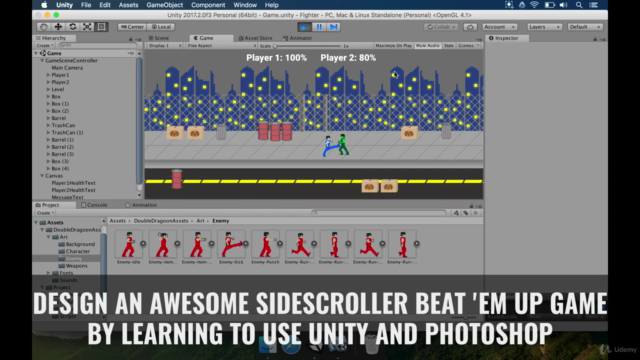
Task: Select Main Camera in Hierarchy
Action: pyautogui.click(x=67, y=68)
